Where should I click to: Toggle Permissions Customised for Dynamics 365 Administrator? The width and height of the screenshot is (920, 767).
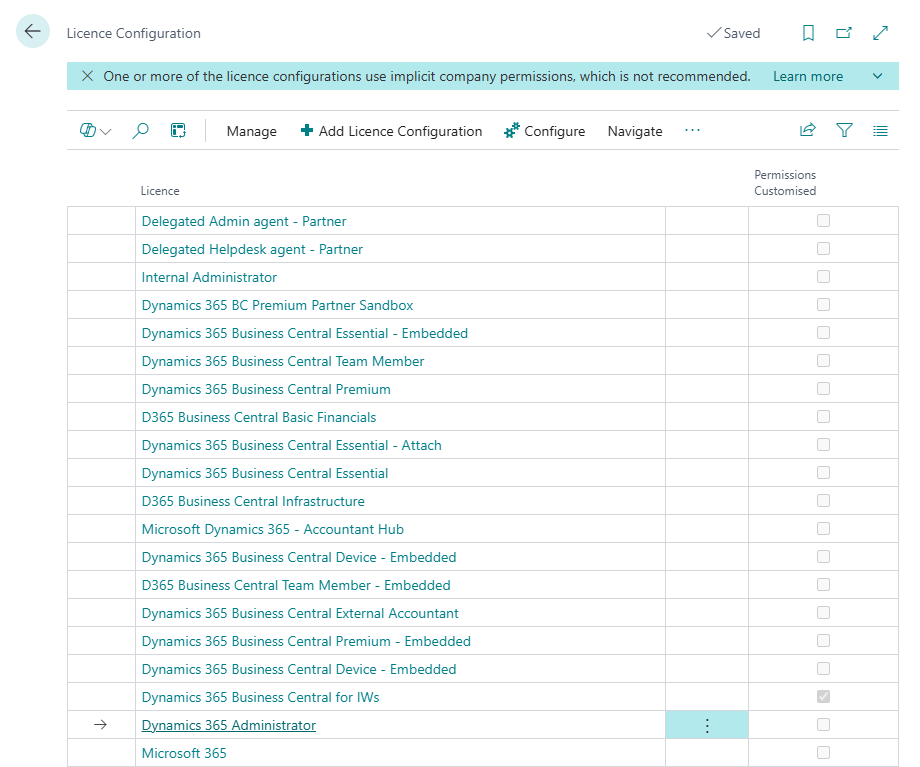pyautogui.click(x=823, y=724)
